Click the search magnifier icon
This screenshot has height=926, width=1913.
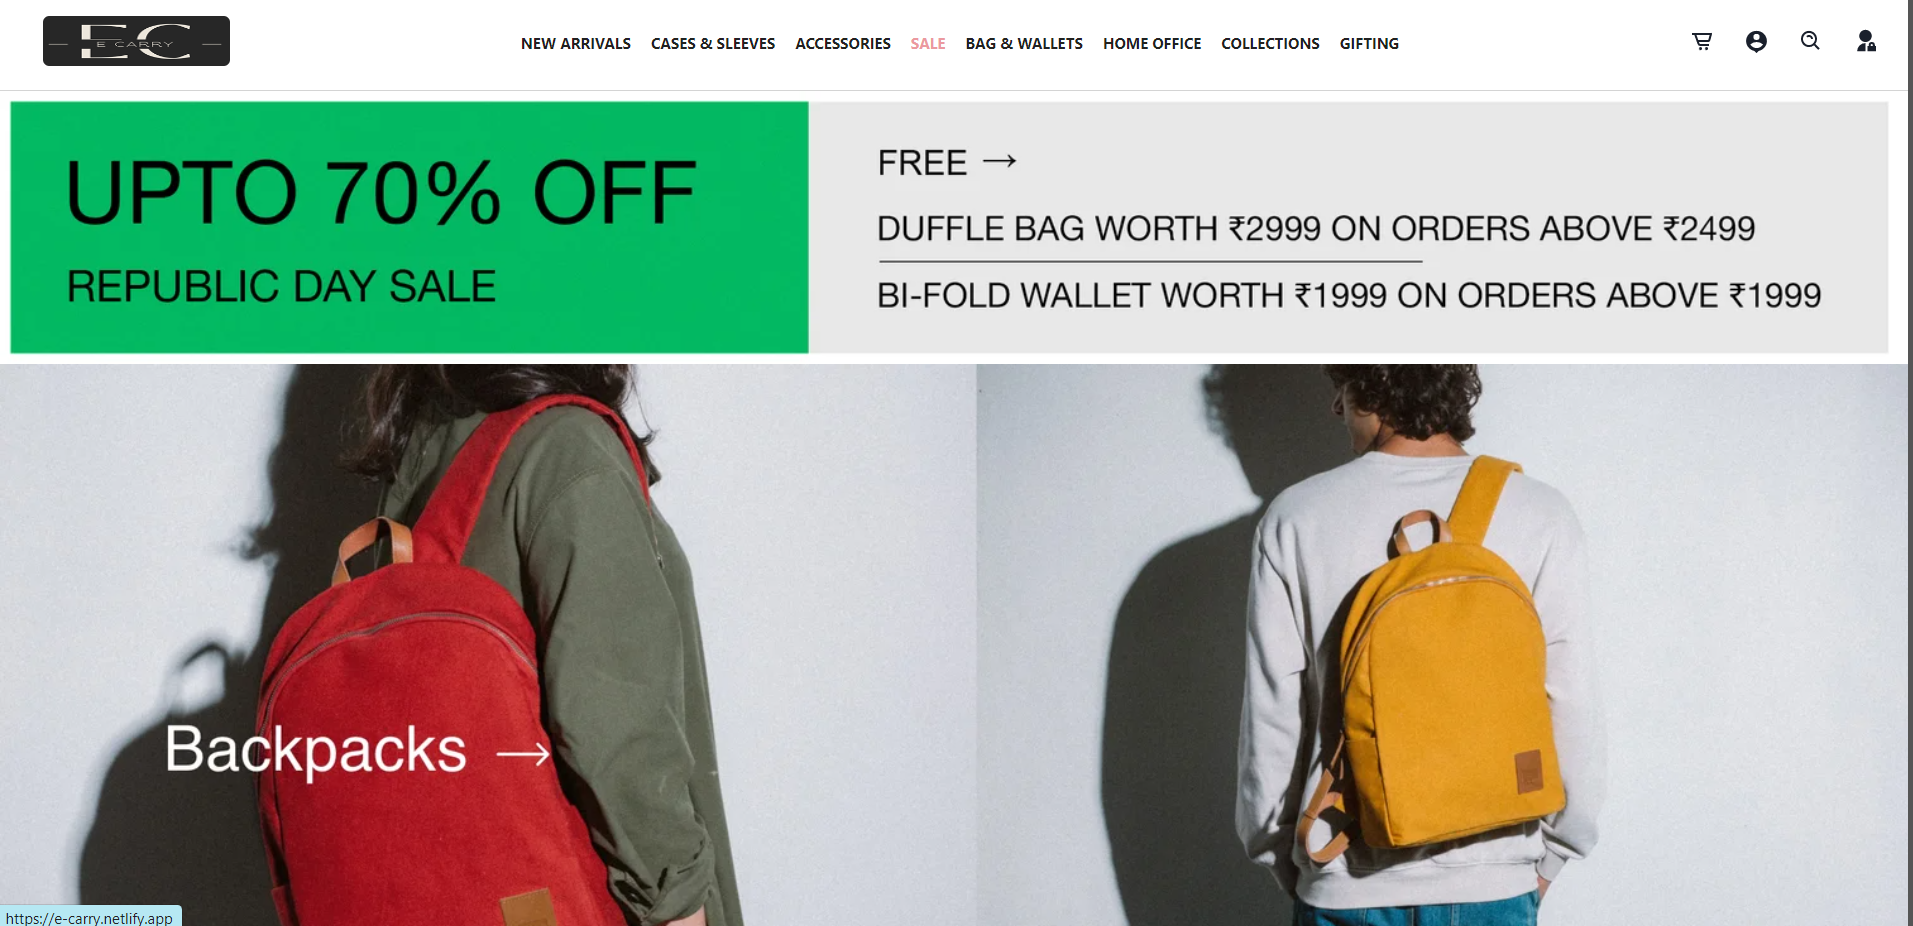1810,41
